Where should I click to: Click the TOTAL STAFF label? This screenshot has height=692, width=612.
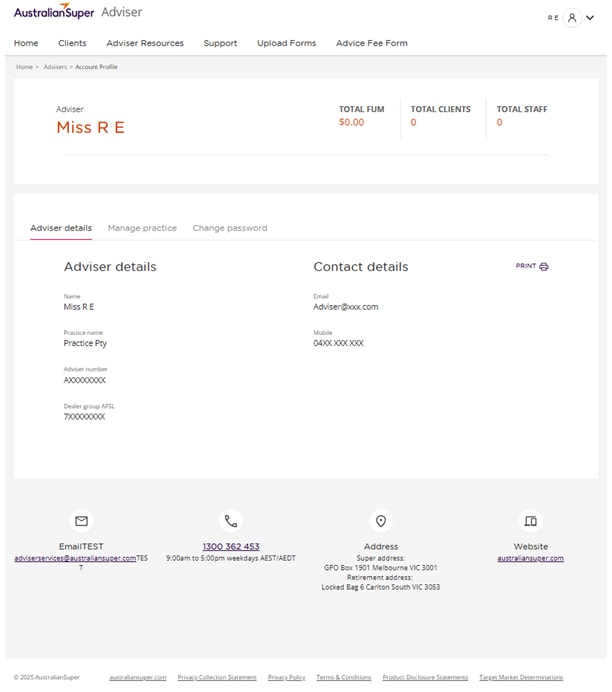click(522, 109)
